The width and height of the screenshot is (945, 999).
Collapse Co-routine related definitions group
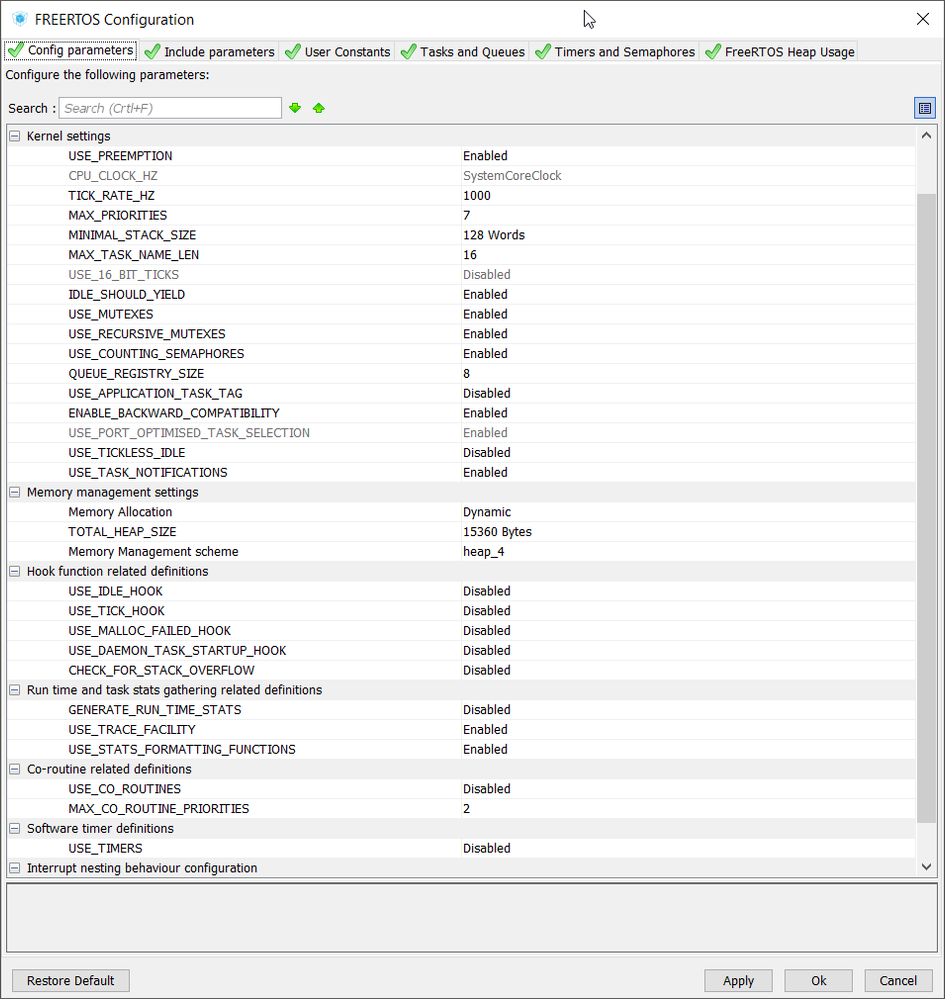point(15,769)
